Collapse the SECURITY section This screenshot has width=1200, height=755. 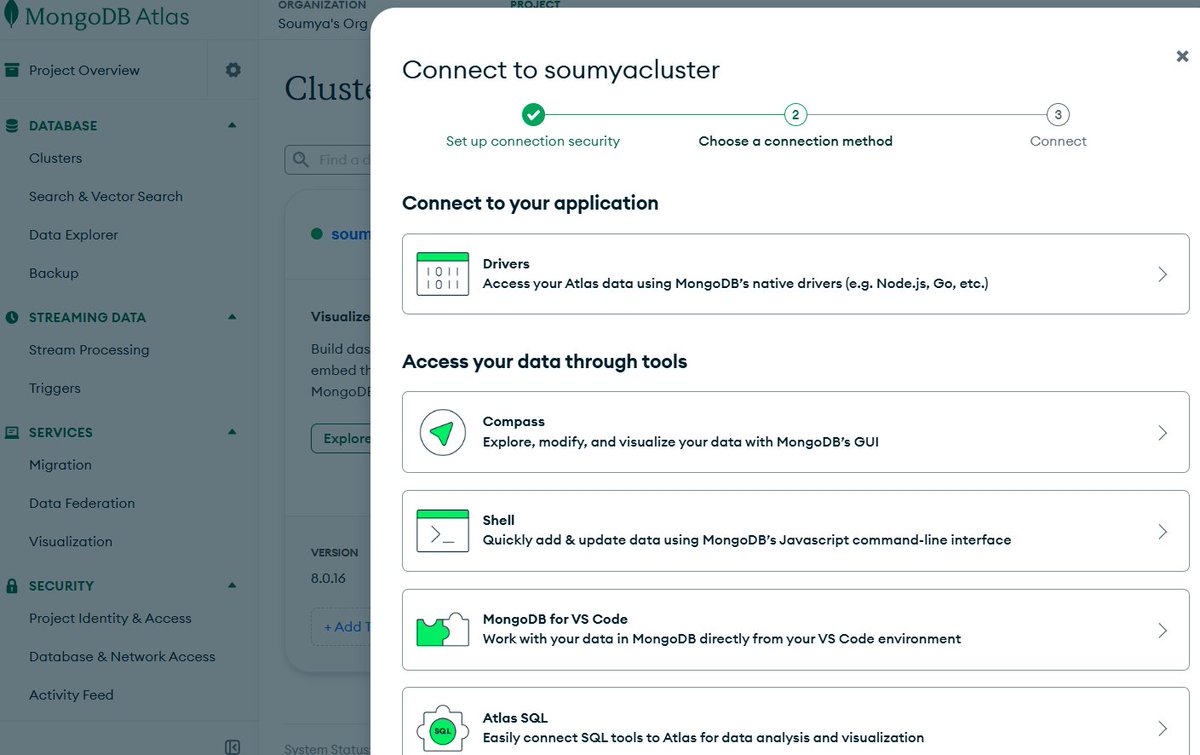click(x=232, y=586)
